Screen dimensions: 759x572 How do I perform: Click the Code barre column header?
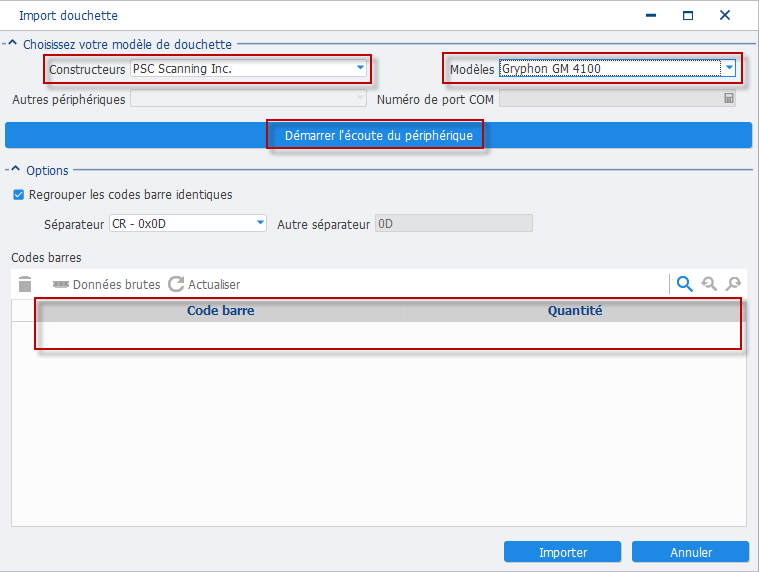tap(220, 311)
